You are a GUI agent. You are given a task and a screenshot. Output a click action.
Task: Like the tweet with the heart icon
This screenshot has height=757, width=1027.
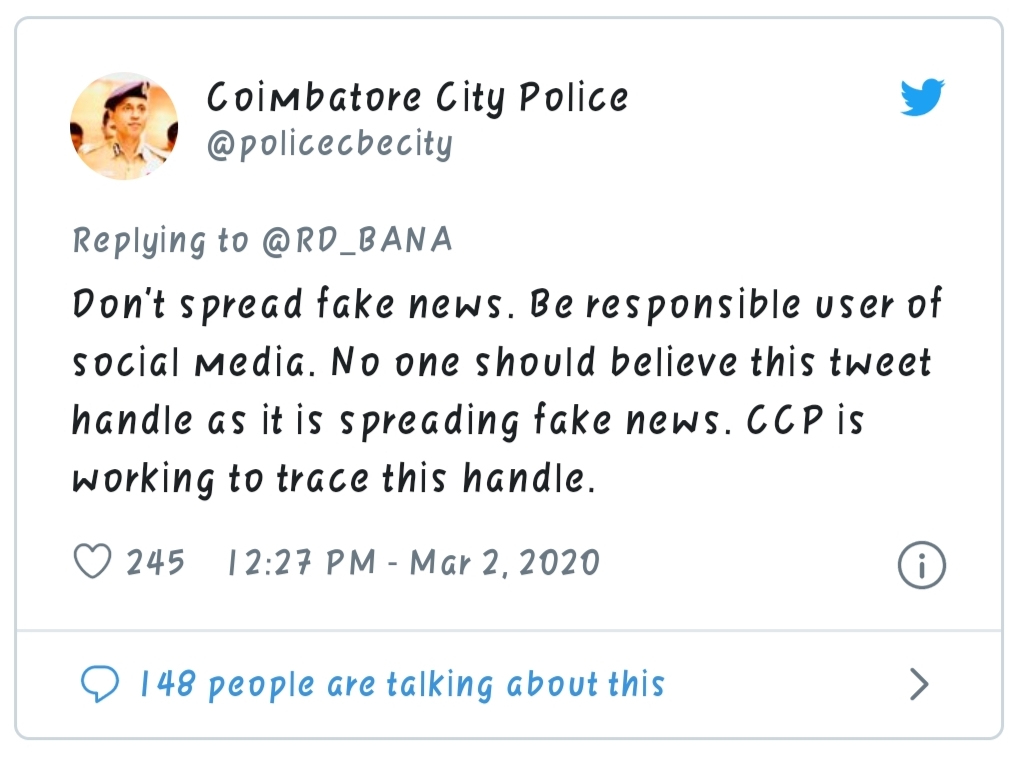[x=92, y=562]
